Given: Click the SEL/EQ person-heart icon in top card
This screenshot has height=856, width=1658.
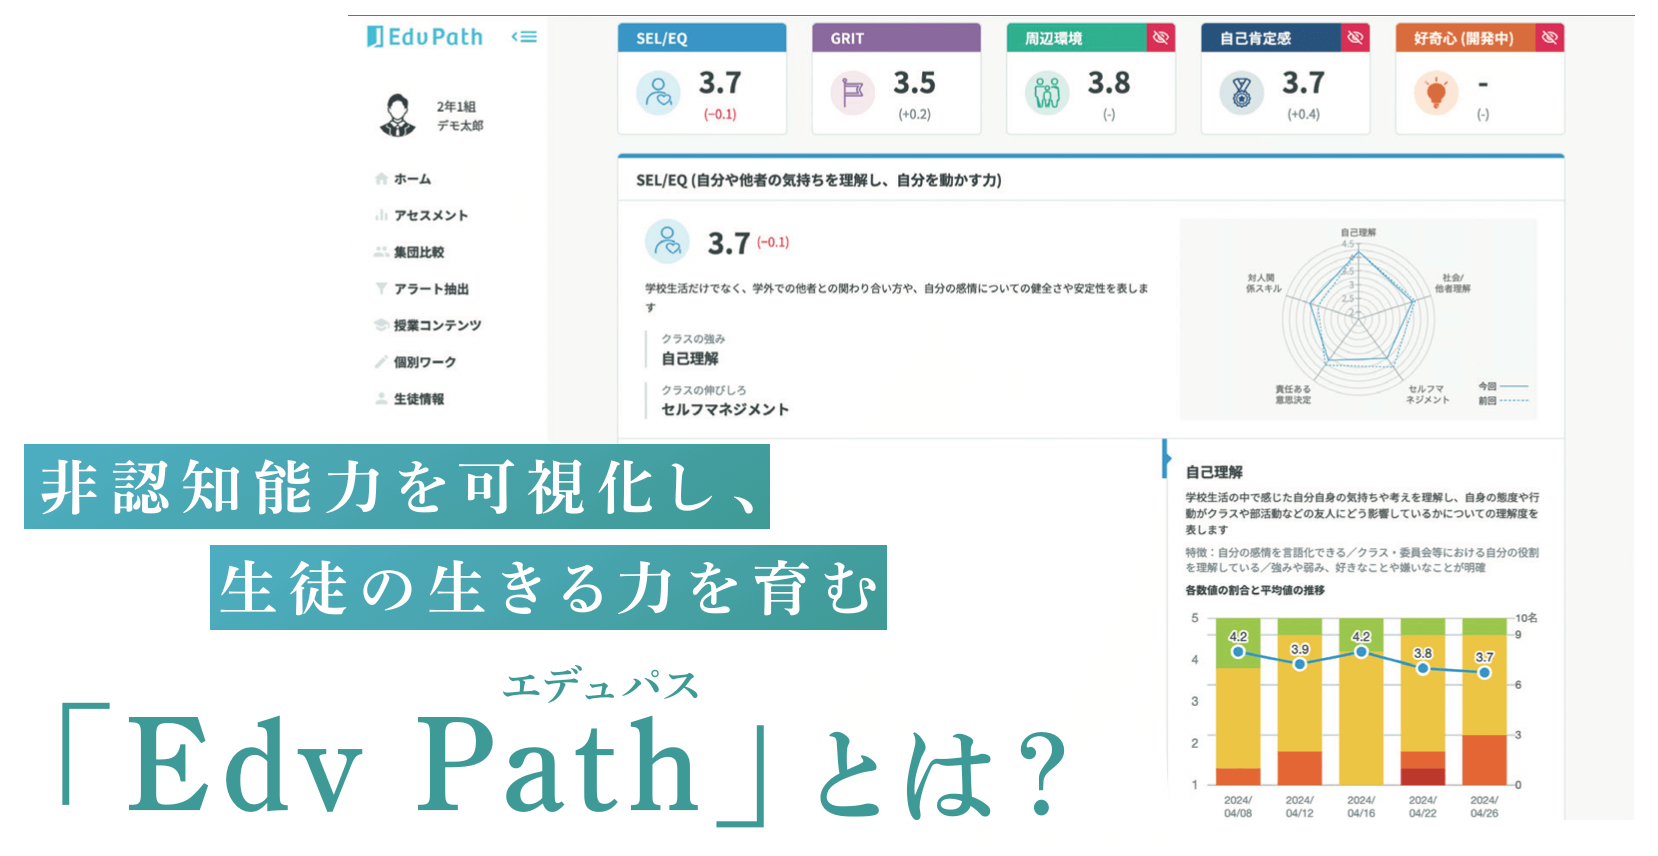Looking at the screenshot, I should [x=658, y=93].
